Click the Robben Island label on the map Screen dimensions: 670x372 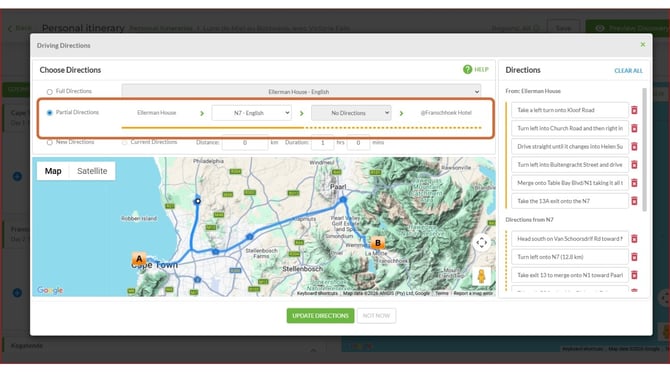[139, 218]
